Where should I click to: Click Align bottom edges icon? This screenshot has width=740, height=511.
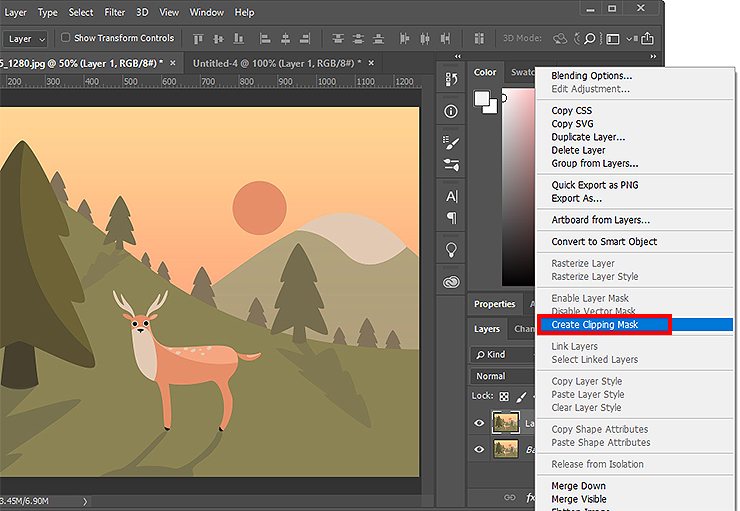pyautogui.click(x=239, y=39)
